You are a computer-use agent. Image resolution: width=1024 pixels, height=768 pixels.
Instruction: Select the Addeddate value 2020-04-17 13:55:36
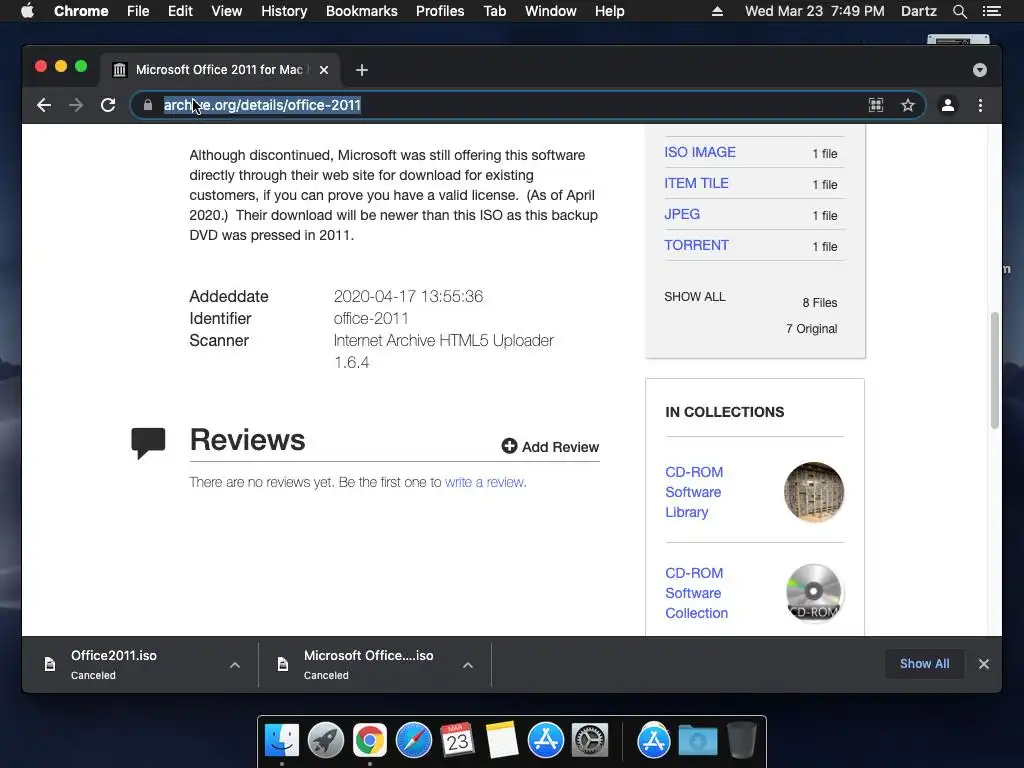tap(408, 296)
